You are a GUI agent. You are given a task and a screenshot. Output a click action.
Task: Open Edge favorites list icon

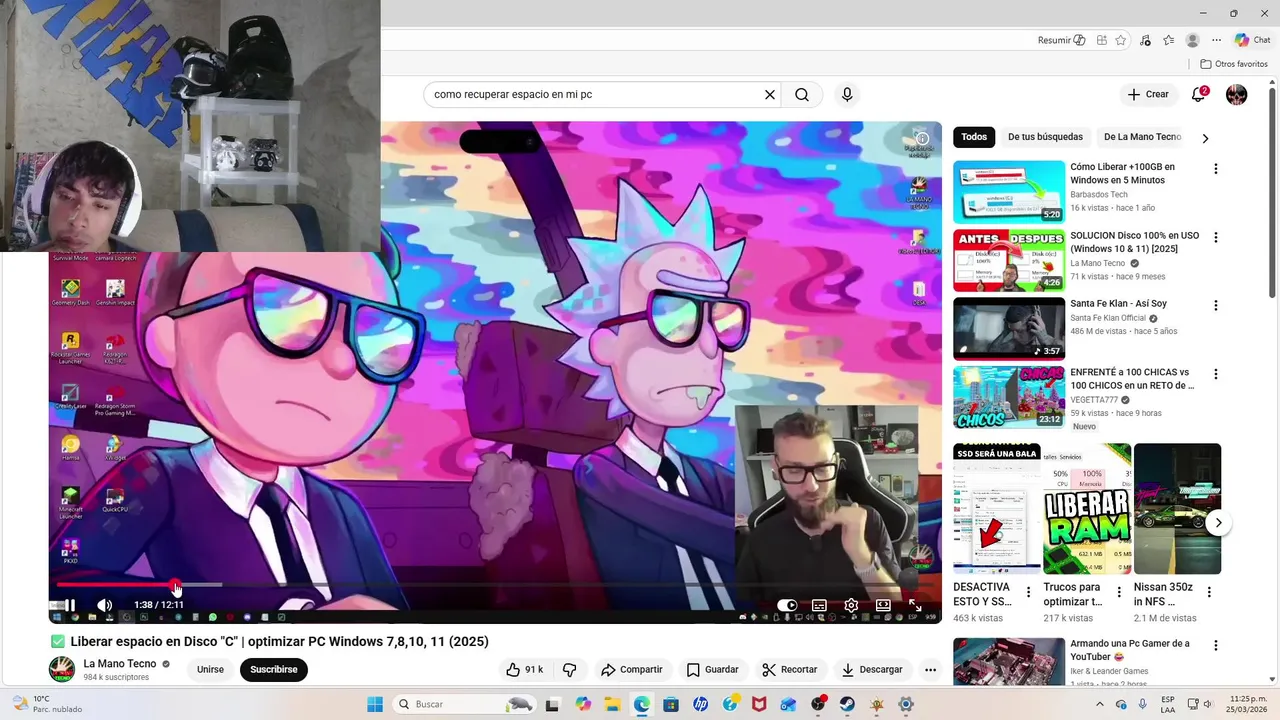[1169, 40]
